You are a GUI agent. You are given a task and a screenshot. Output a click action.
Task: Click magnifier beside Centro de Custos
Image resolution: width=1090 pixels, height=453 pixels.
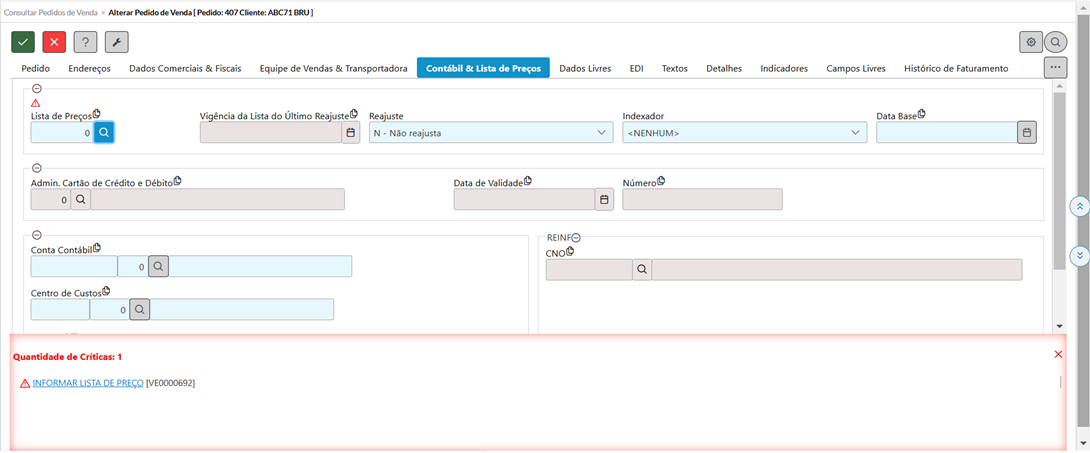coord(140,310)
